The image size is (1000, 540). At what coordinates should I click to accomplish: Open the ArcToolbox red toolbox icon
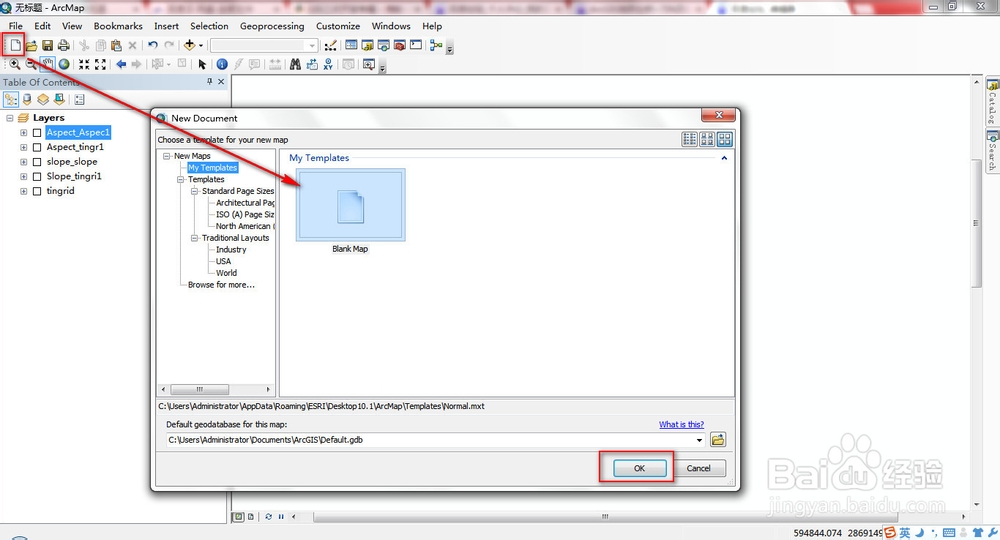(400, 45)
